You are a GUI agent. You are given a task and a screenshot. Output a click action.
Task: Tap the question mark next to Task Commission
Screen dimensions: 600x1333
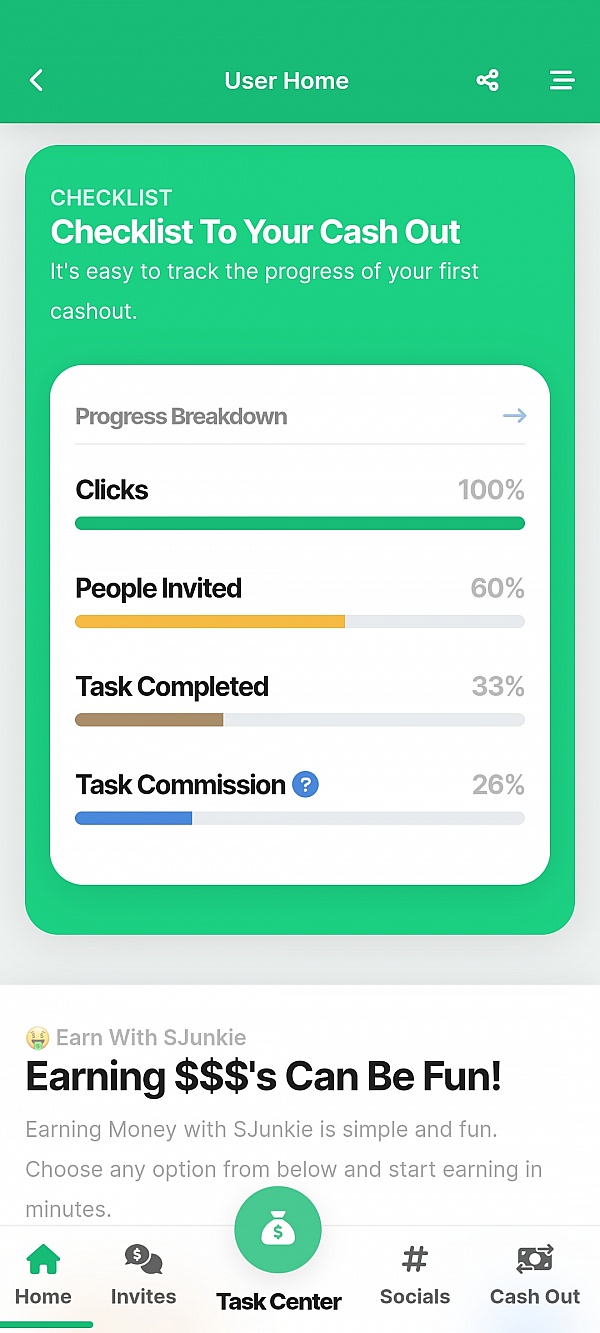pos(305,785)
